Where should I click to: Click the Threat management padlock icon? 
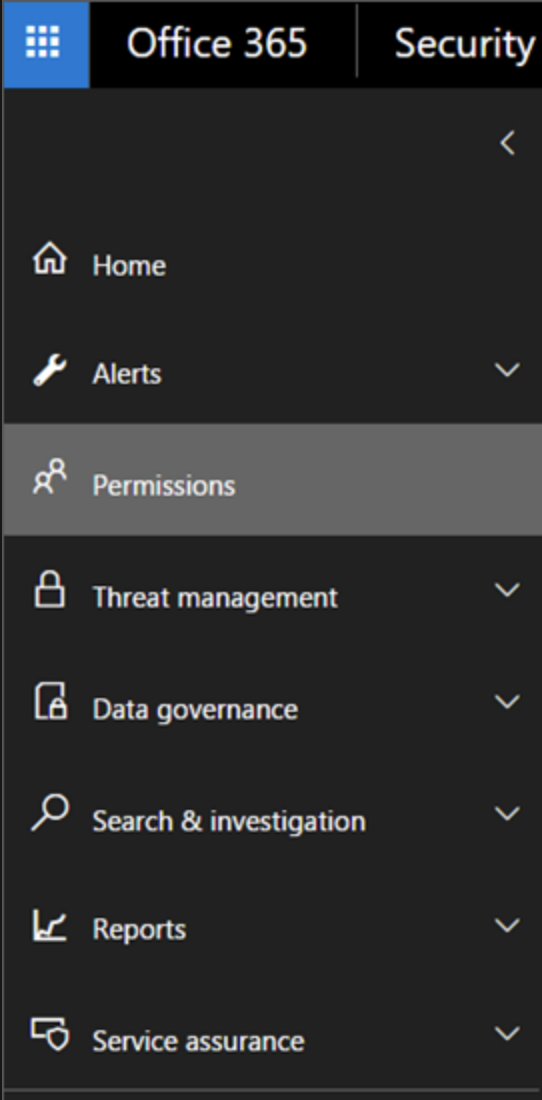click(x=50, y=588)
